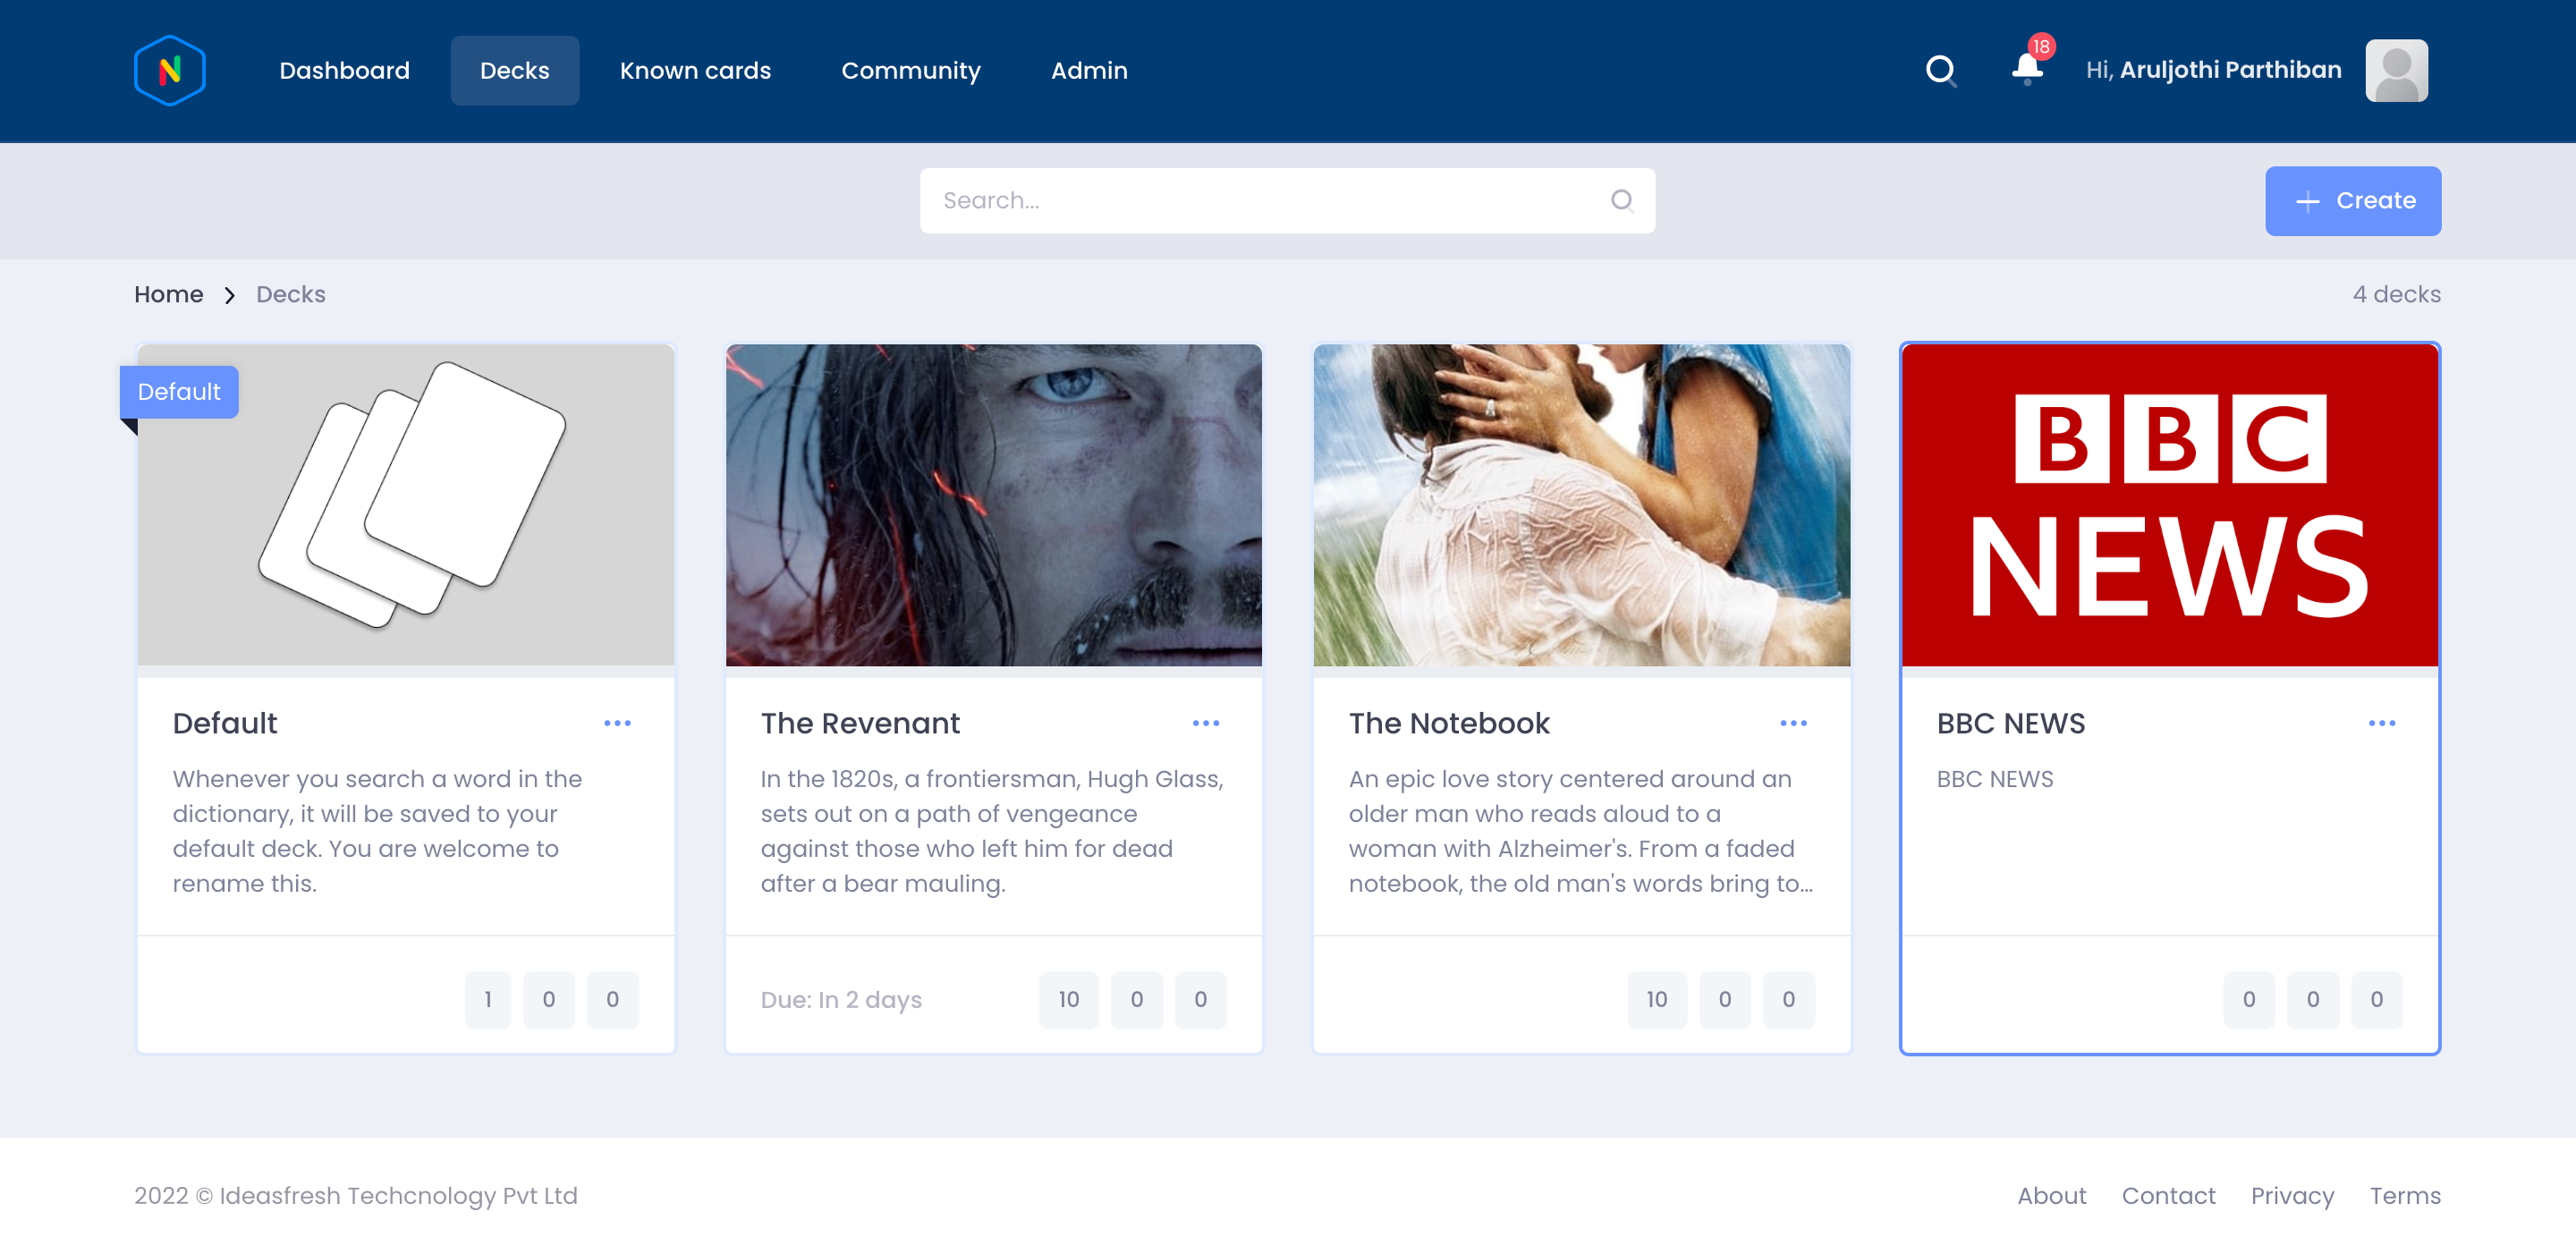Switch to the Community tab
This screenshot has height=1254, width=2576.
pos(910,70)
